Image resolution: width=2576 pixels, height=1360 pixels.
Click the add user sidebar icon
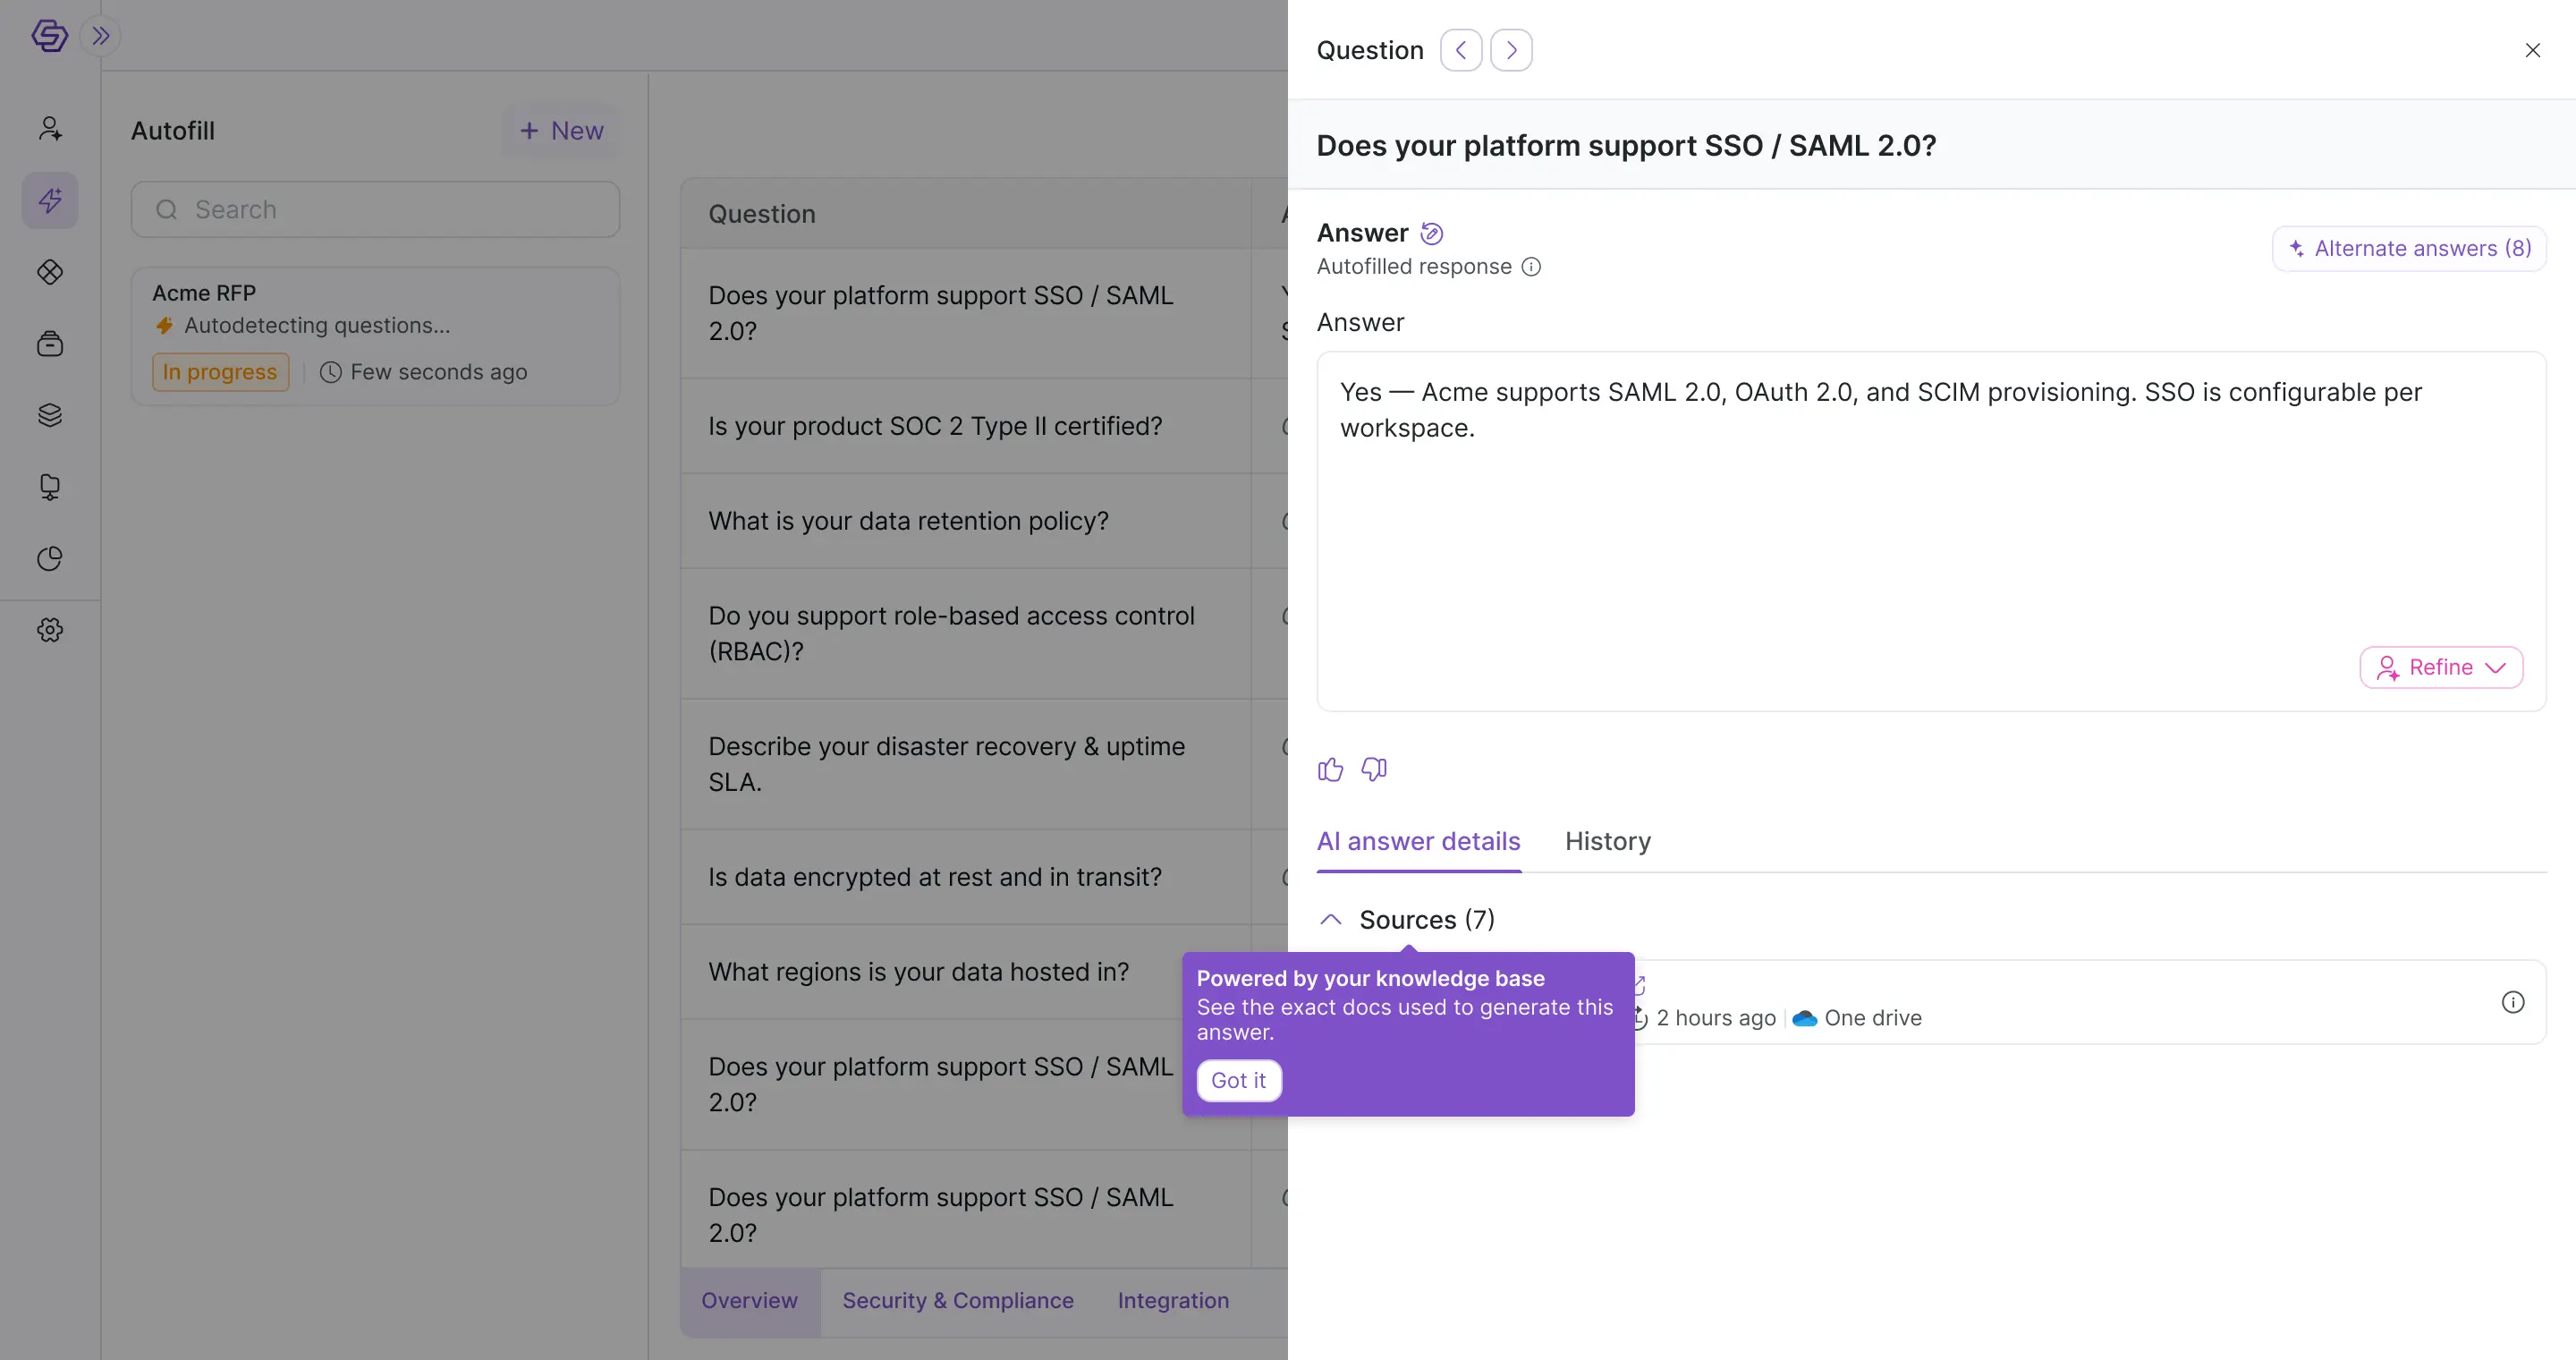[x=50, y=128]
